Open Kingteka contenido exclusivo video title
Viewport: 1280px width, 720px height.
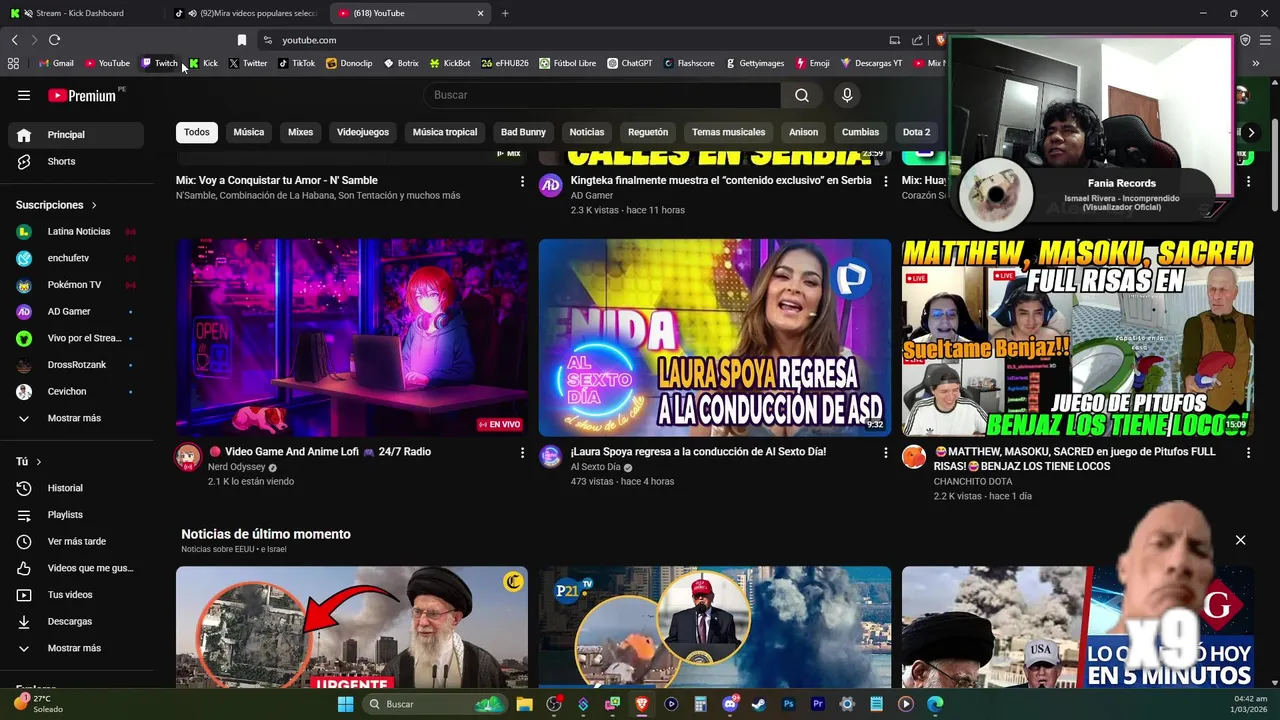click(x=721, y=181)
